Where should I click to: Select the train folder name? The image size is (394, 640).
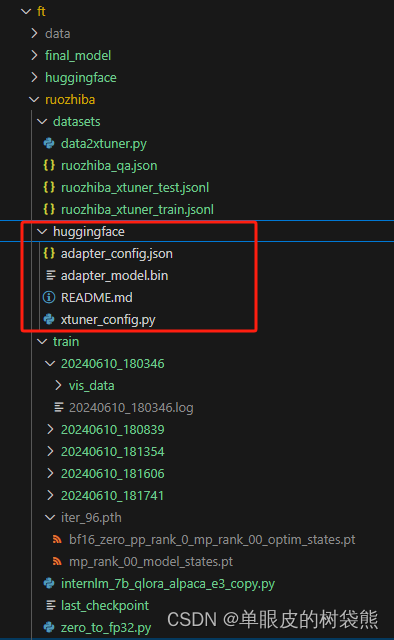(x=66, y=342)
